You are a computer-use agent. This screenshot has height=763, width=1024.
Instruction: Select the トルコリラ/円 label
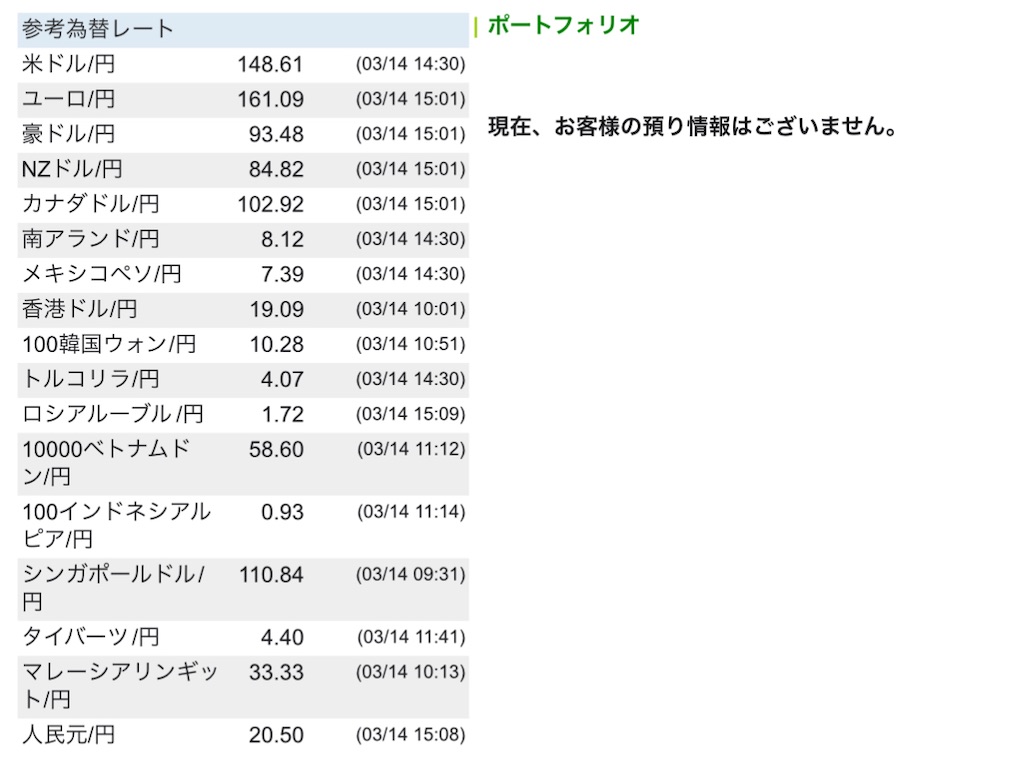coord(91,379)
